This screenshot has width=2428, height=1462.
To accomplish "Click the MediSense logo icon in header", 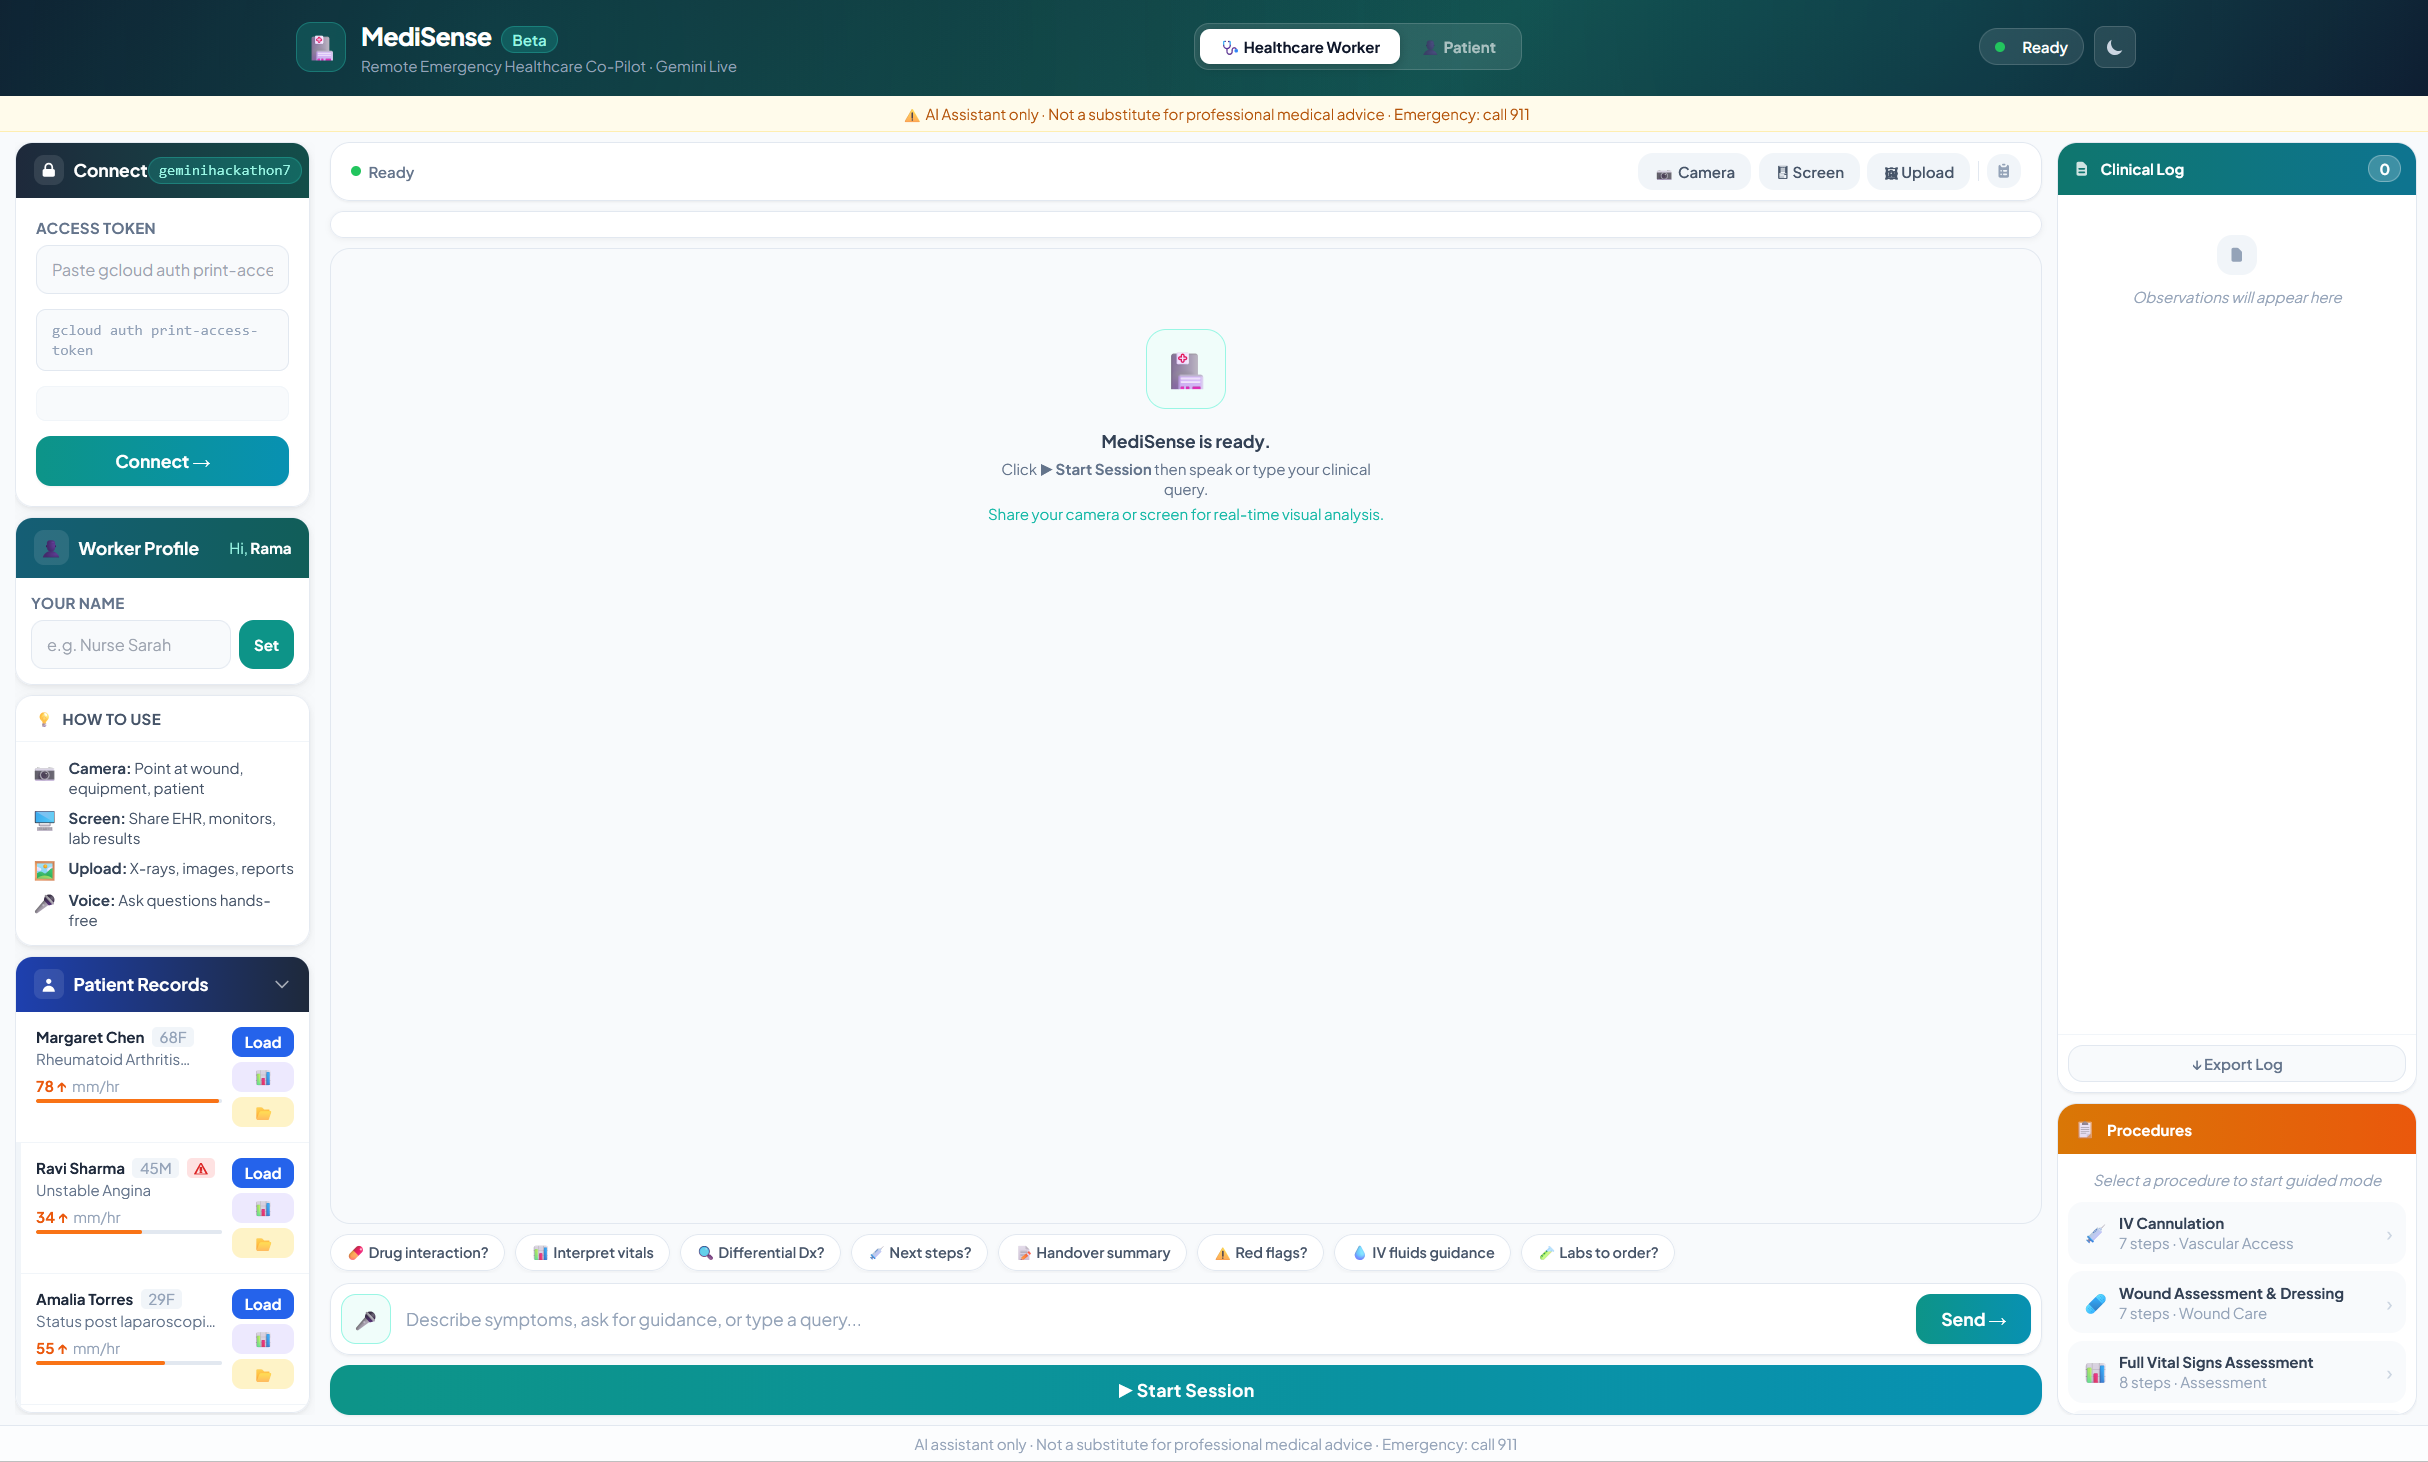I will (x=321, y=47).
